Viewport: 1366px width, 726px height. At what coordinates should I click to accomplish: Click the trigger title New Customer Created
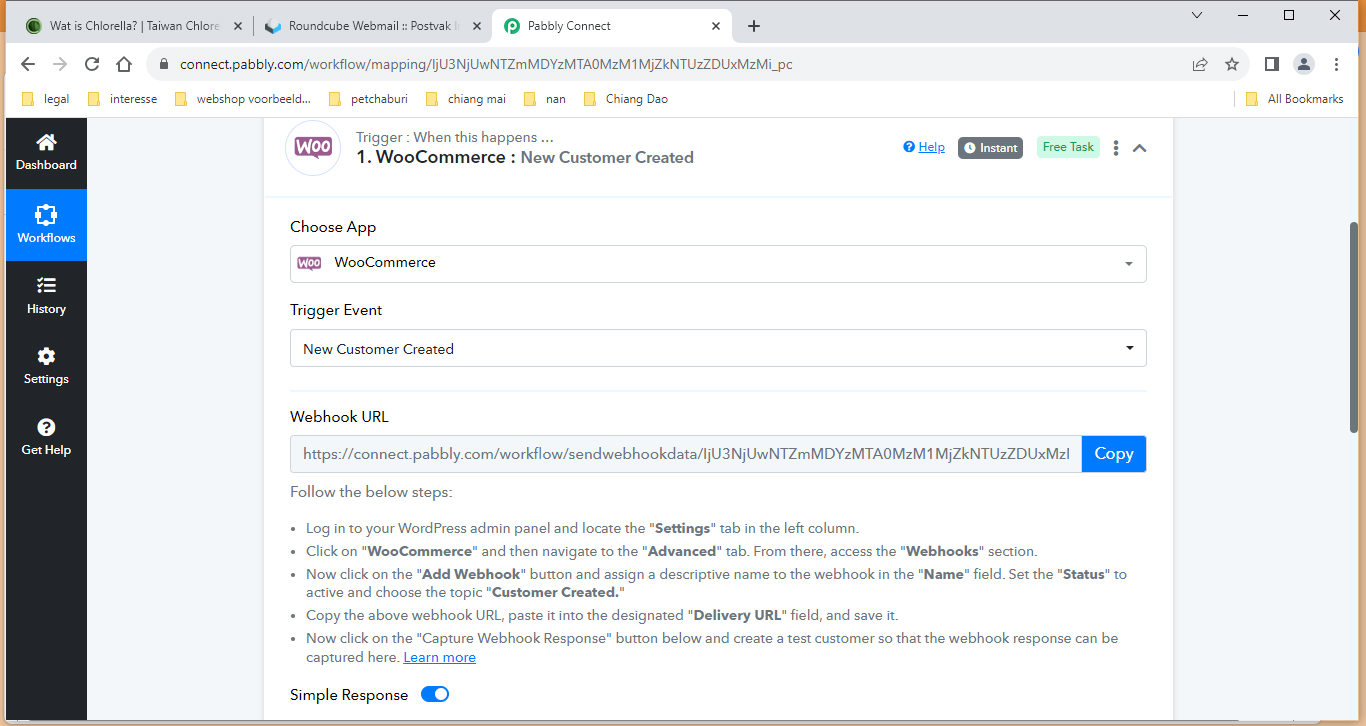(x=607, y=157)
